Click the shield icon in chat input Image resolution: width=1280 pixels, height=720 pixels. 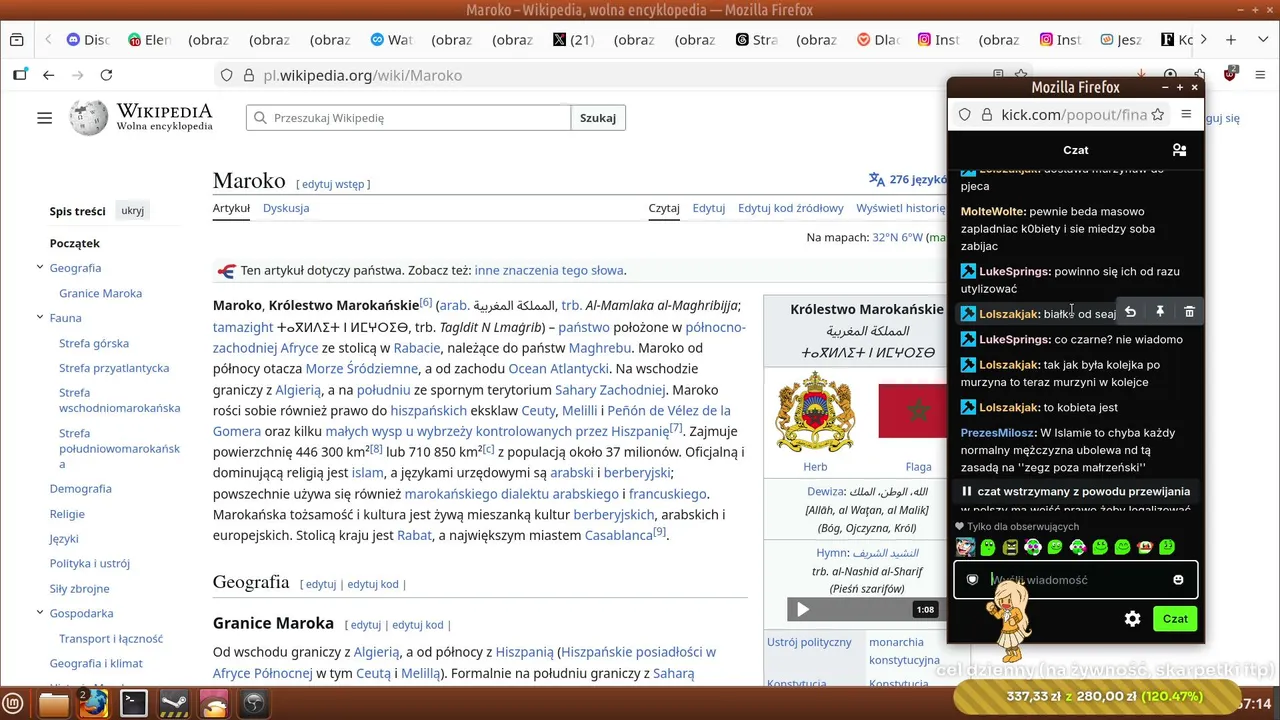972,580
